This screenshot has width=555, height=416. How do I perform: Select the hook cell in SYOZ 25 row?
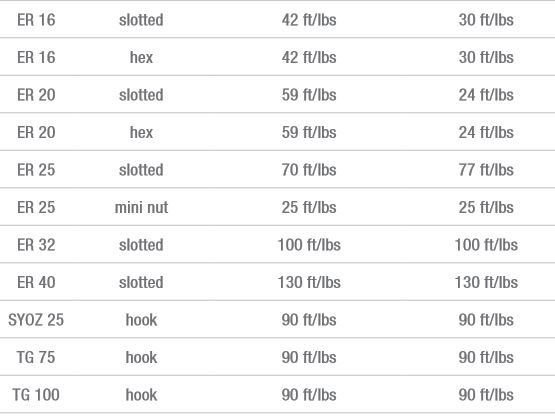click(x=141, y=320)
